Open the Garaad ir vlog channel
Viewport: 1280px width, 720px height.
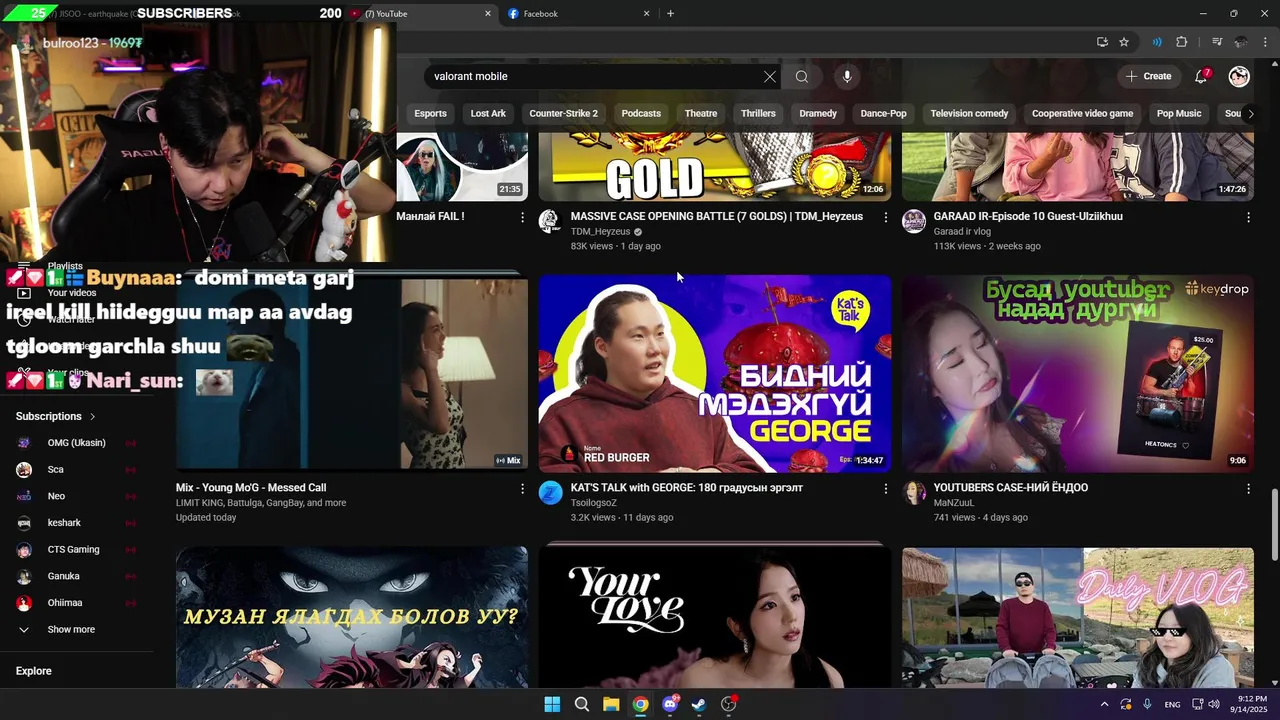point(962,232)
